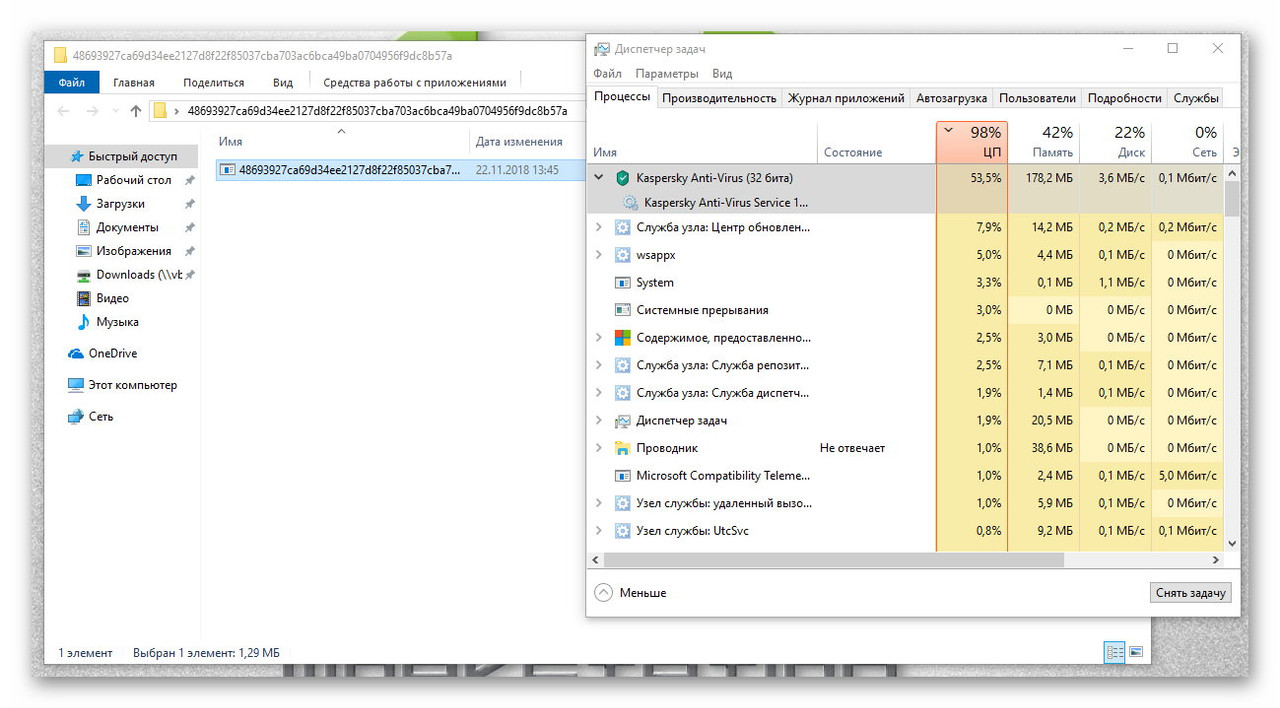Viewport: 1280px width, 708px height.
Task: Click the Диспетчер задач process row icon
Action: (623, 421)
